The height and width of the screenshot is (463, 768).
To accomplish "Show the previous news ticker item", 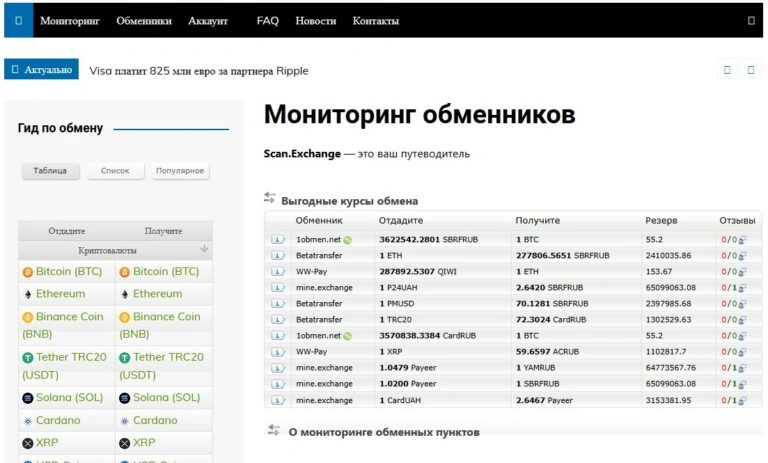I will pos(727,70).
